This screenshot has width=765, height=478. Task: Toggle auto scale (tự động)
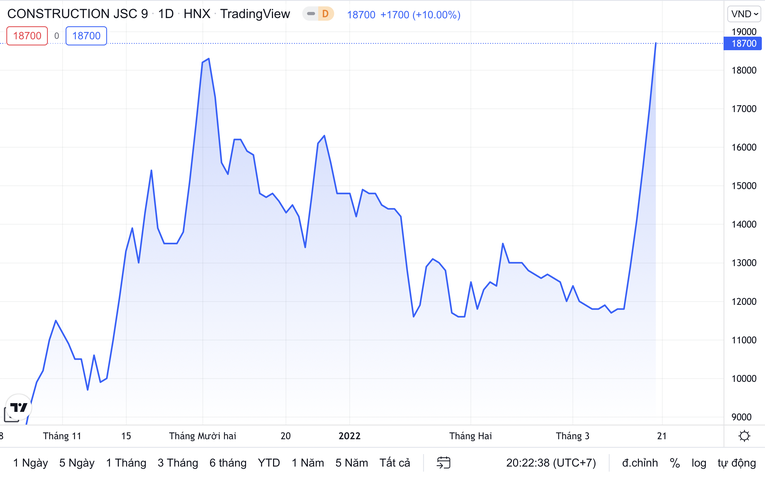tap(736, 463)
